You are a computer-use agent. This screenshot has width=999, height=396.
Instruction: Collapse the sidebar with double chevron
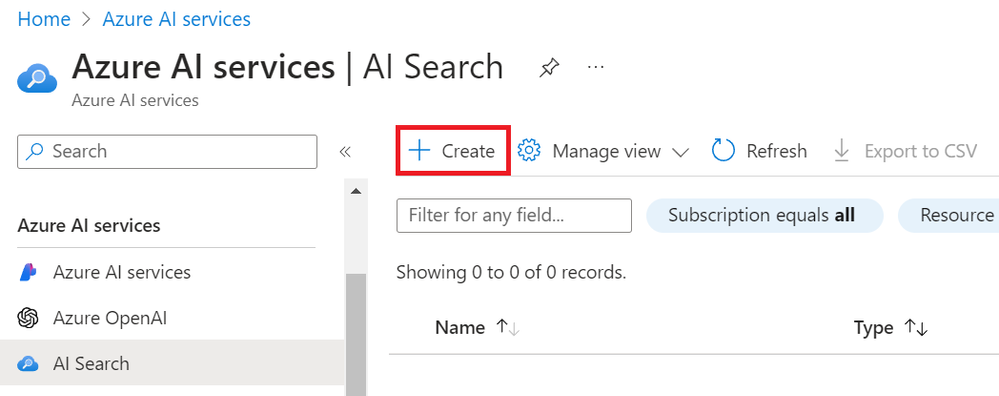tap(345, 152)
